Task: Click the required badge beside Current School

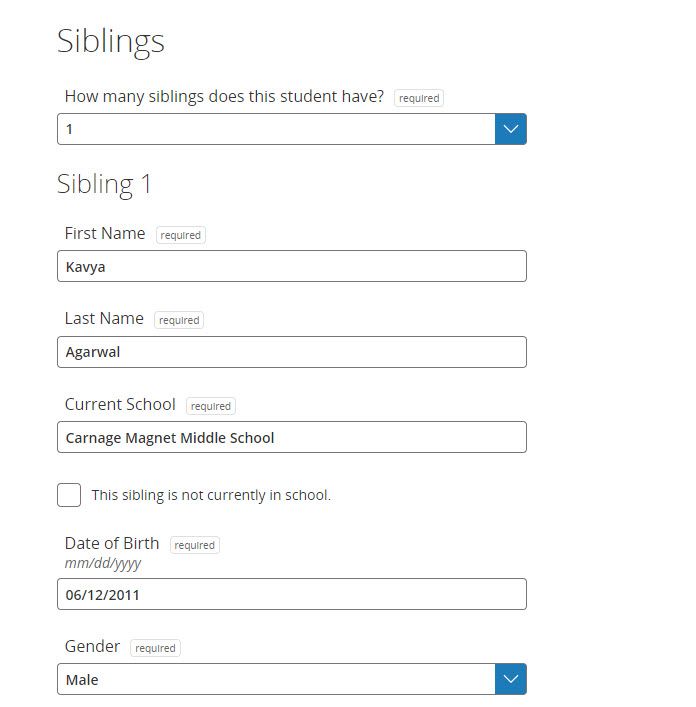Action: pos(211,406)
